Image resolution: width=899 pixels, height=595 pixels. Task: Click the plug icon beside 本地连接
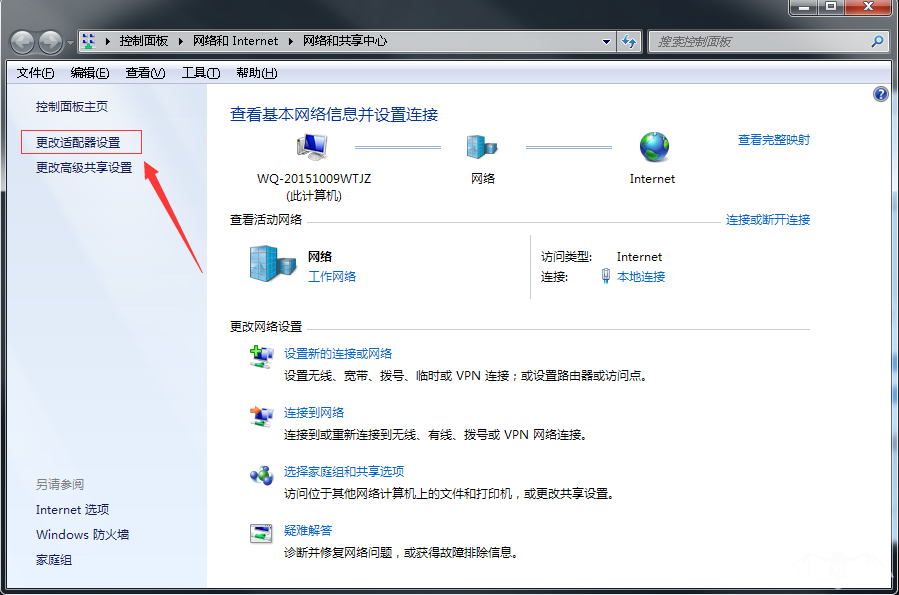pos(605,276)
